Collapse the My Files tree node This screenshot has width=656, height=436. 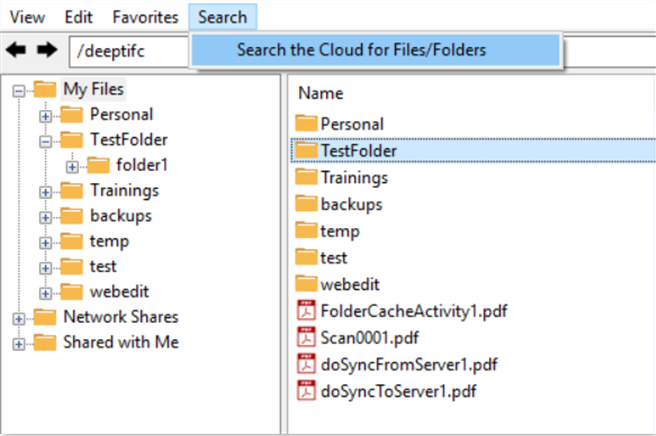point(18,91)
